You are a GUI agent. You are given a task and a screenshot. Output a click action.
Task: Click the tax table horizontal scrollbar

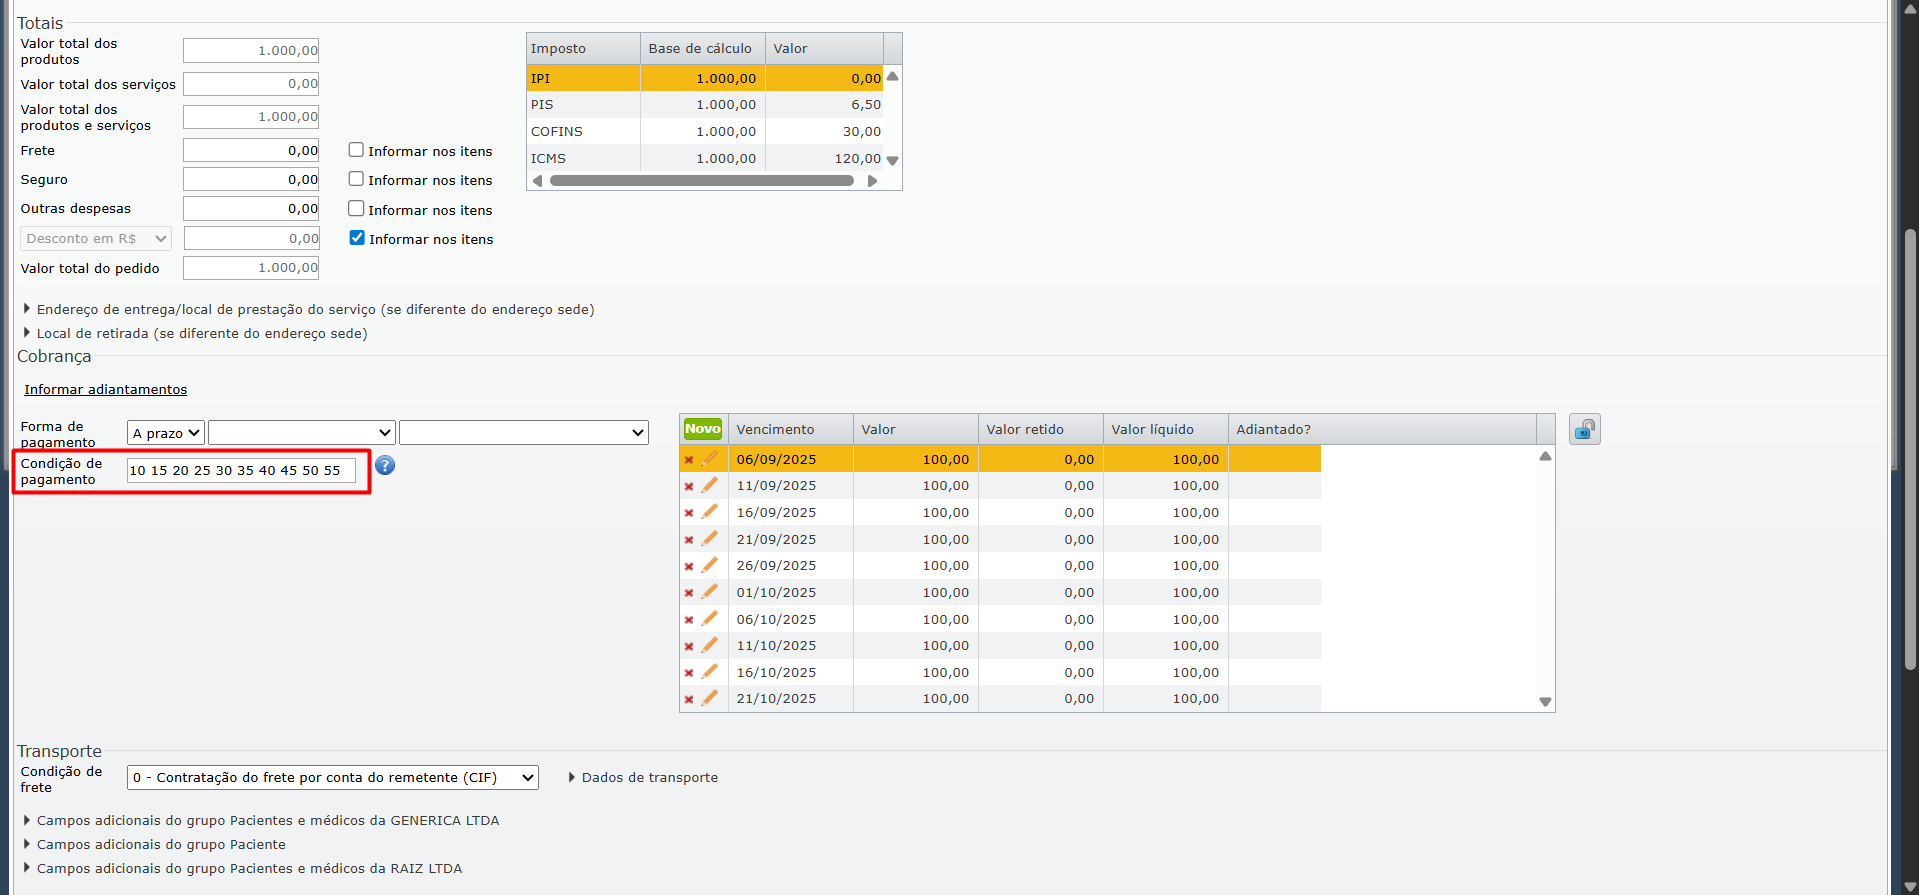702,181
